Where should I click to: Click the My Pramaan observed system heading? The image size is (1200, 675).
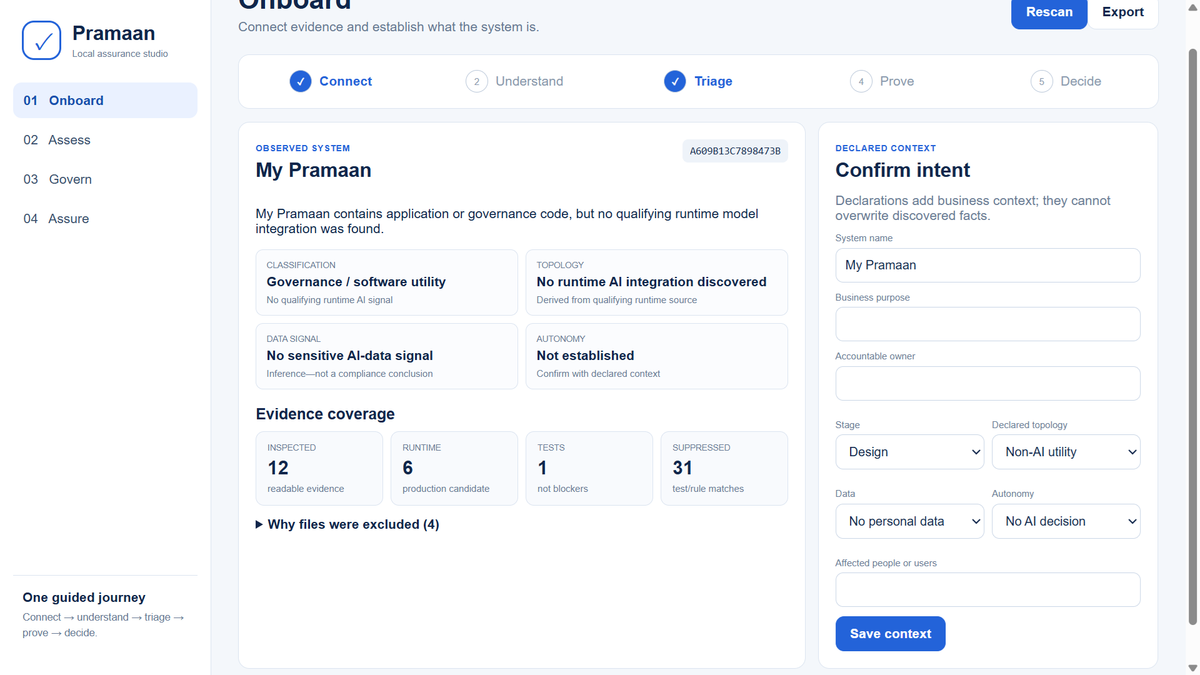pyautogui.click(x=314, y=170)
